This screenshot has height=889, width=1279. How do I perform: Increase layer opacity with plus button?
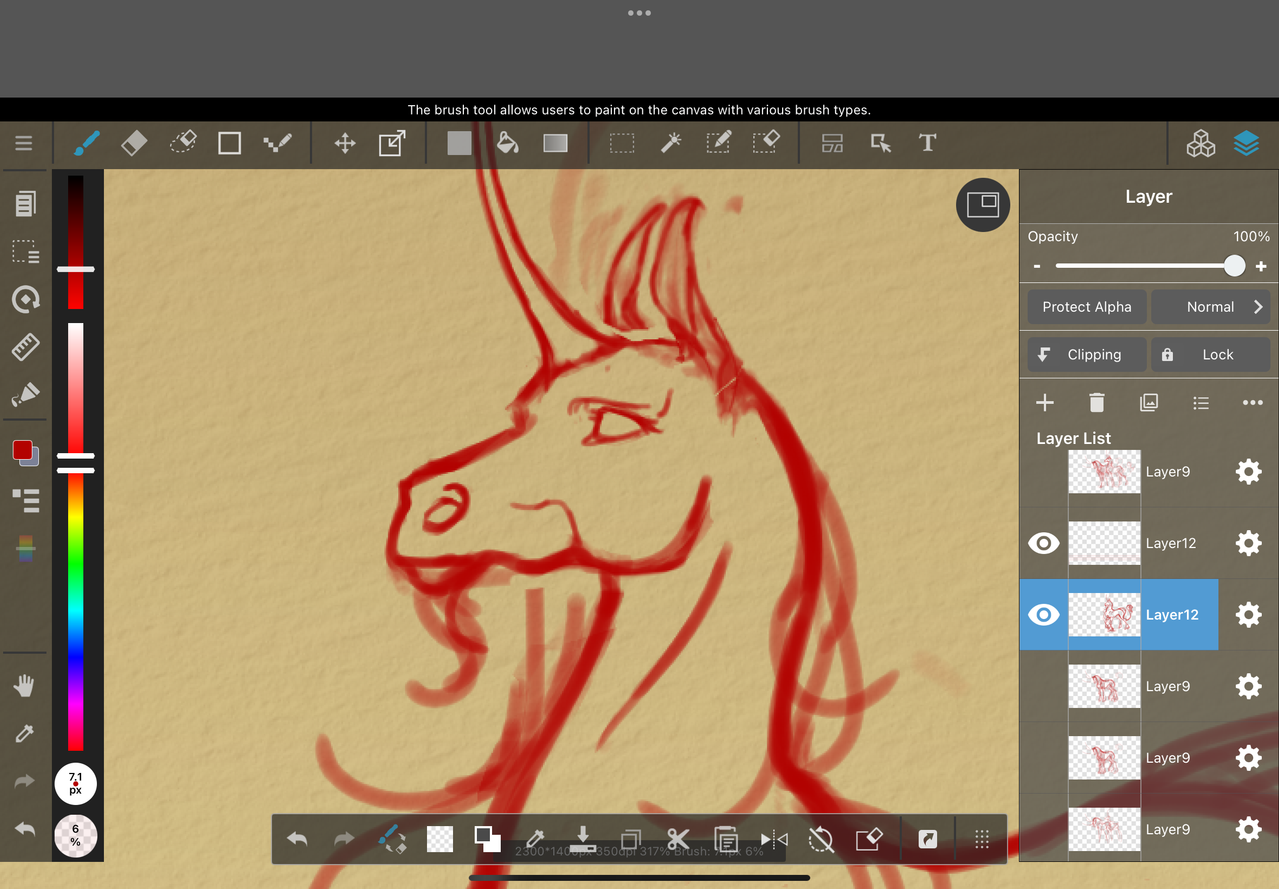tap(1261, 266)
